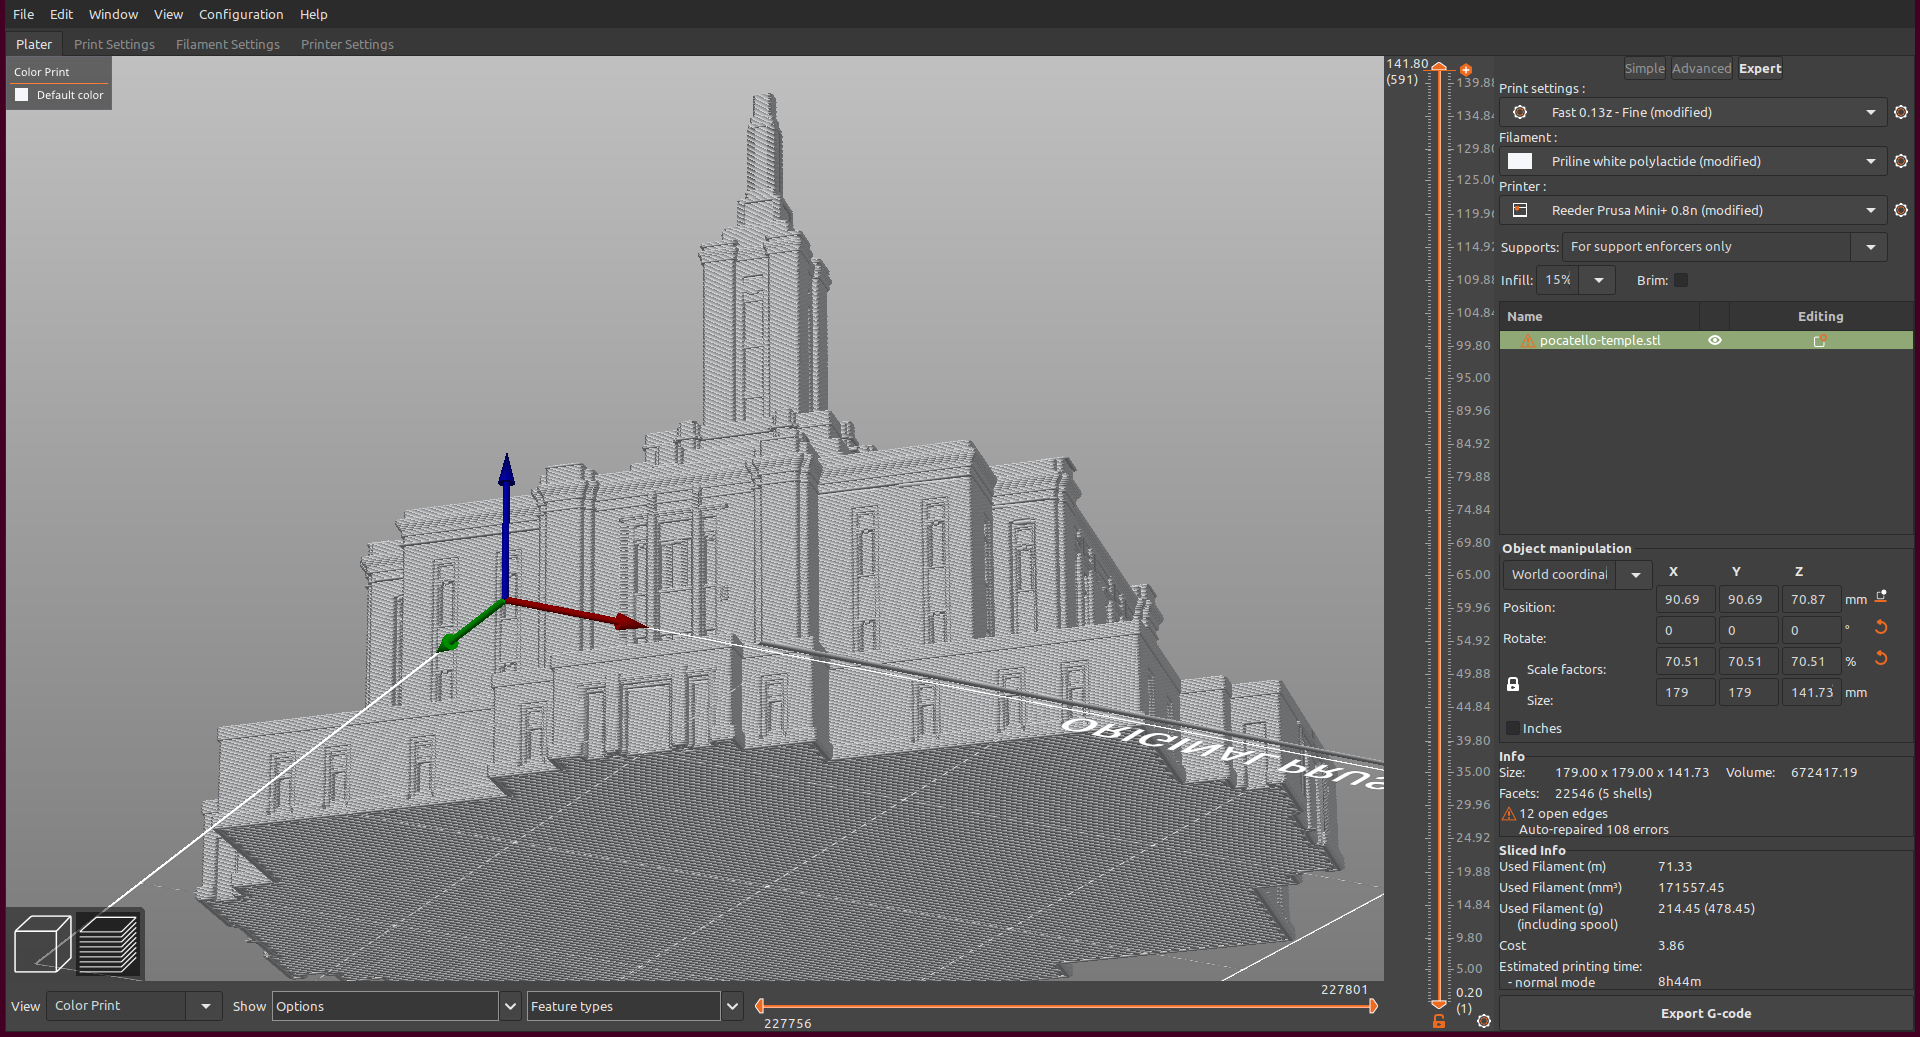
Task: Open printer settings gear for Reeder Prusa Mini+
Action: click(x=1901, y=210)
